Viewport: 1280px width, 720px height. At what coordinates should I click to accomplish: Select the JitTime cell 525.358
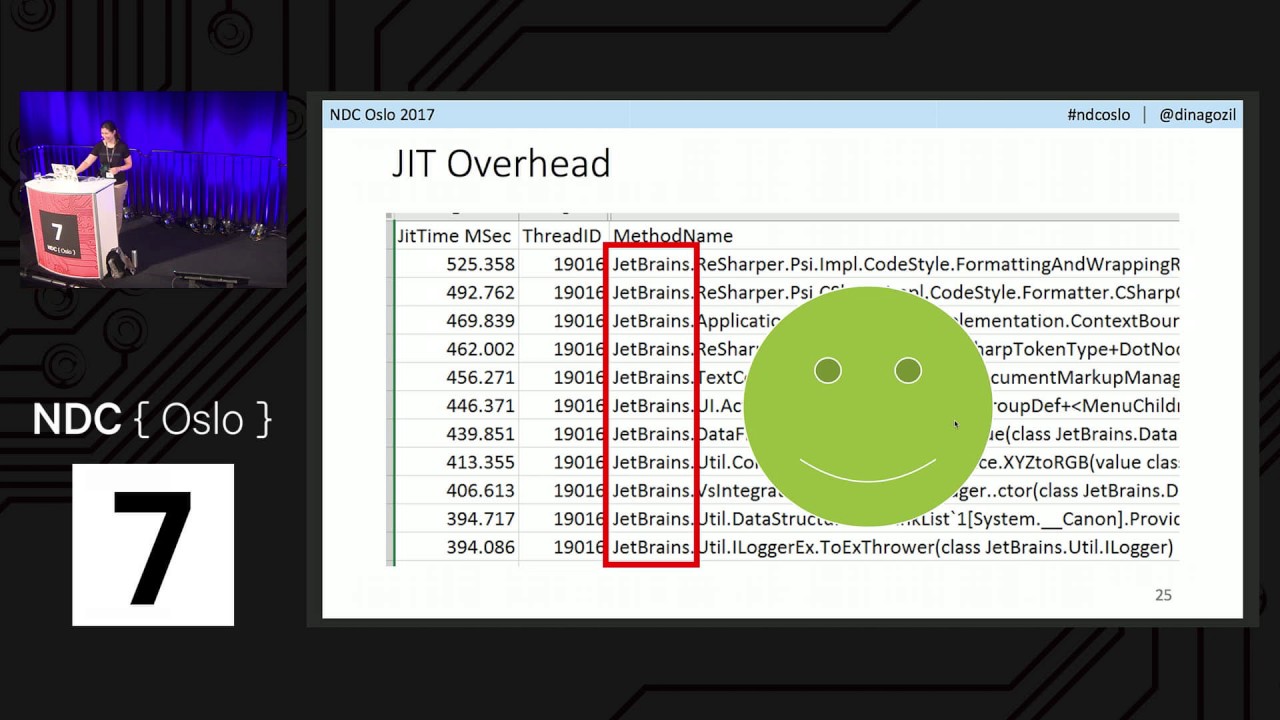482,264
